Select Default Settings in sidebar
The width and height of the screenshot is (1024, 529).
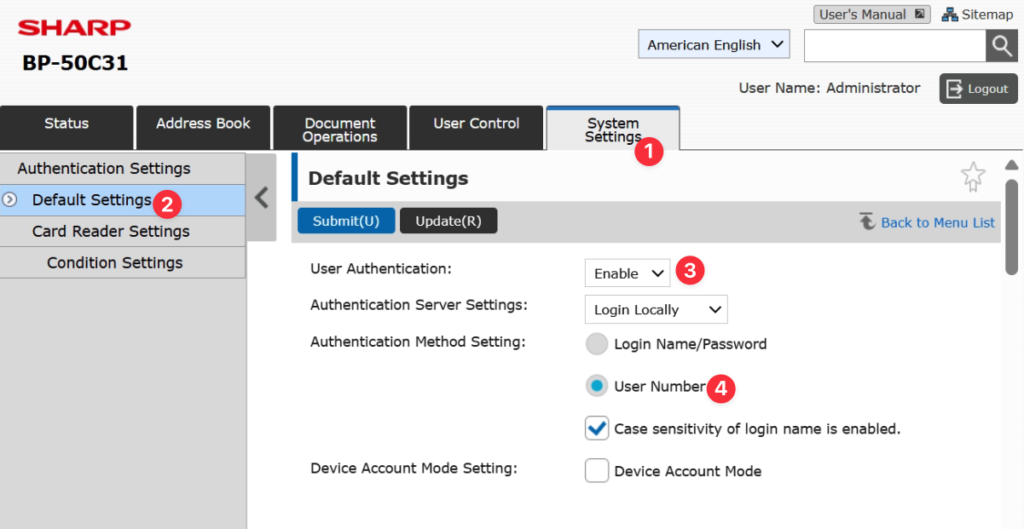point(123,200)
